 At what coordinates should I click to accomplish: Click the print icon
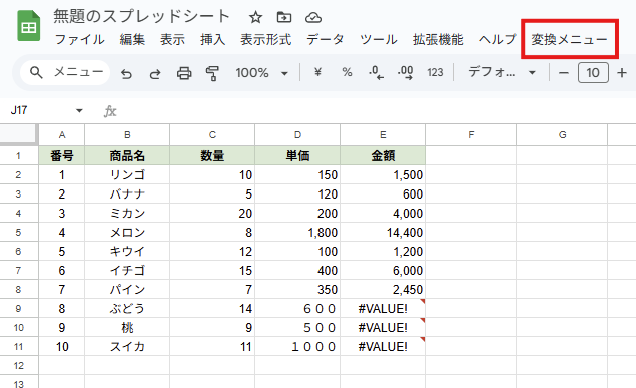tap(184, 73)
